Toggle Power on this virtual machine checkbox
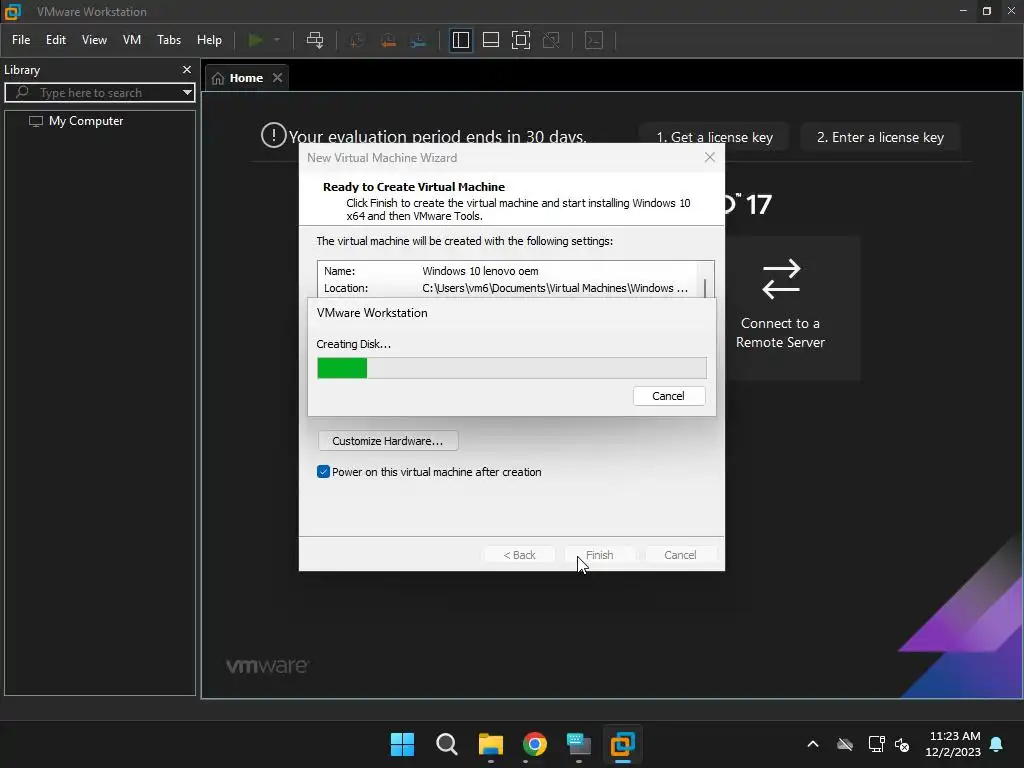The height and width of the screenshot is (768, 1024). (x=323, y=472)
